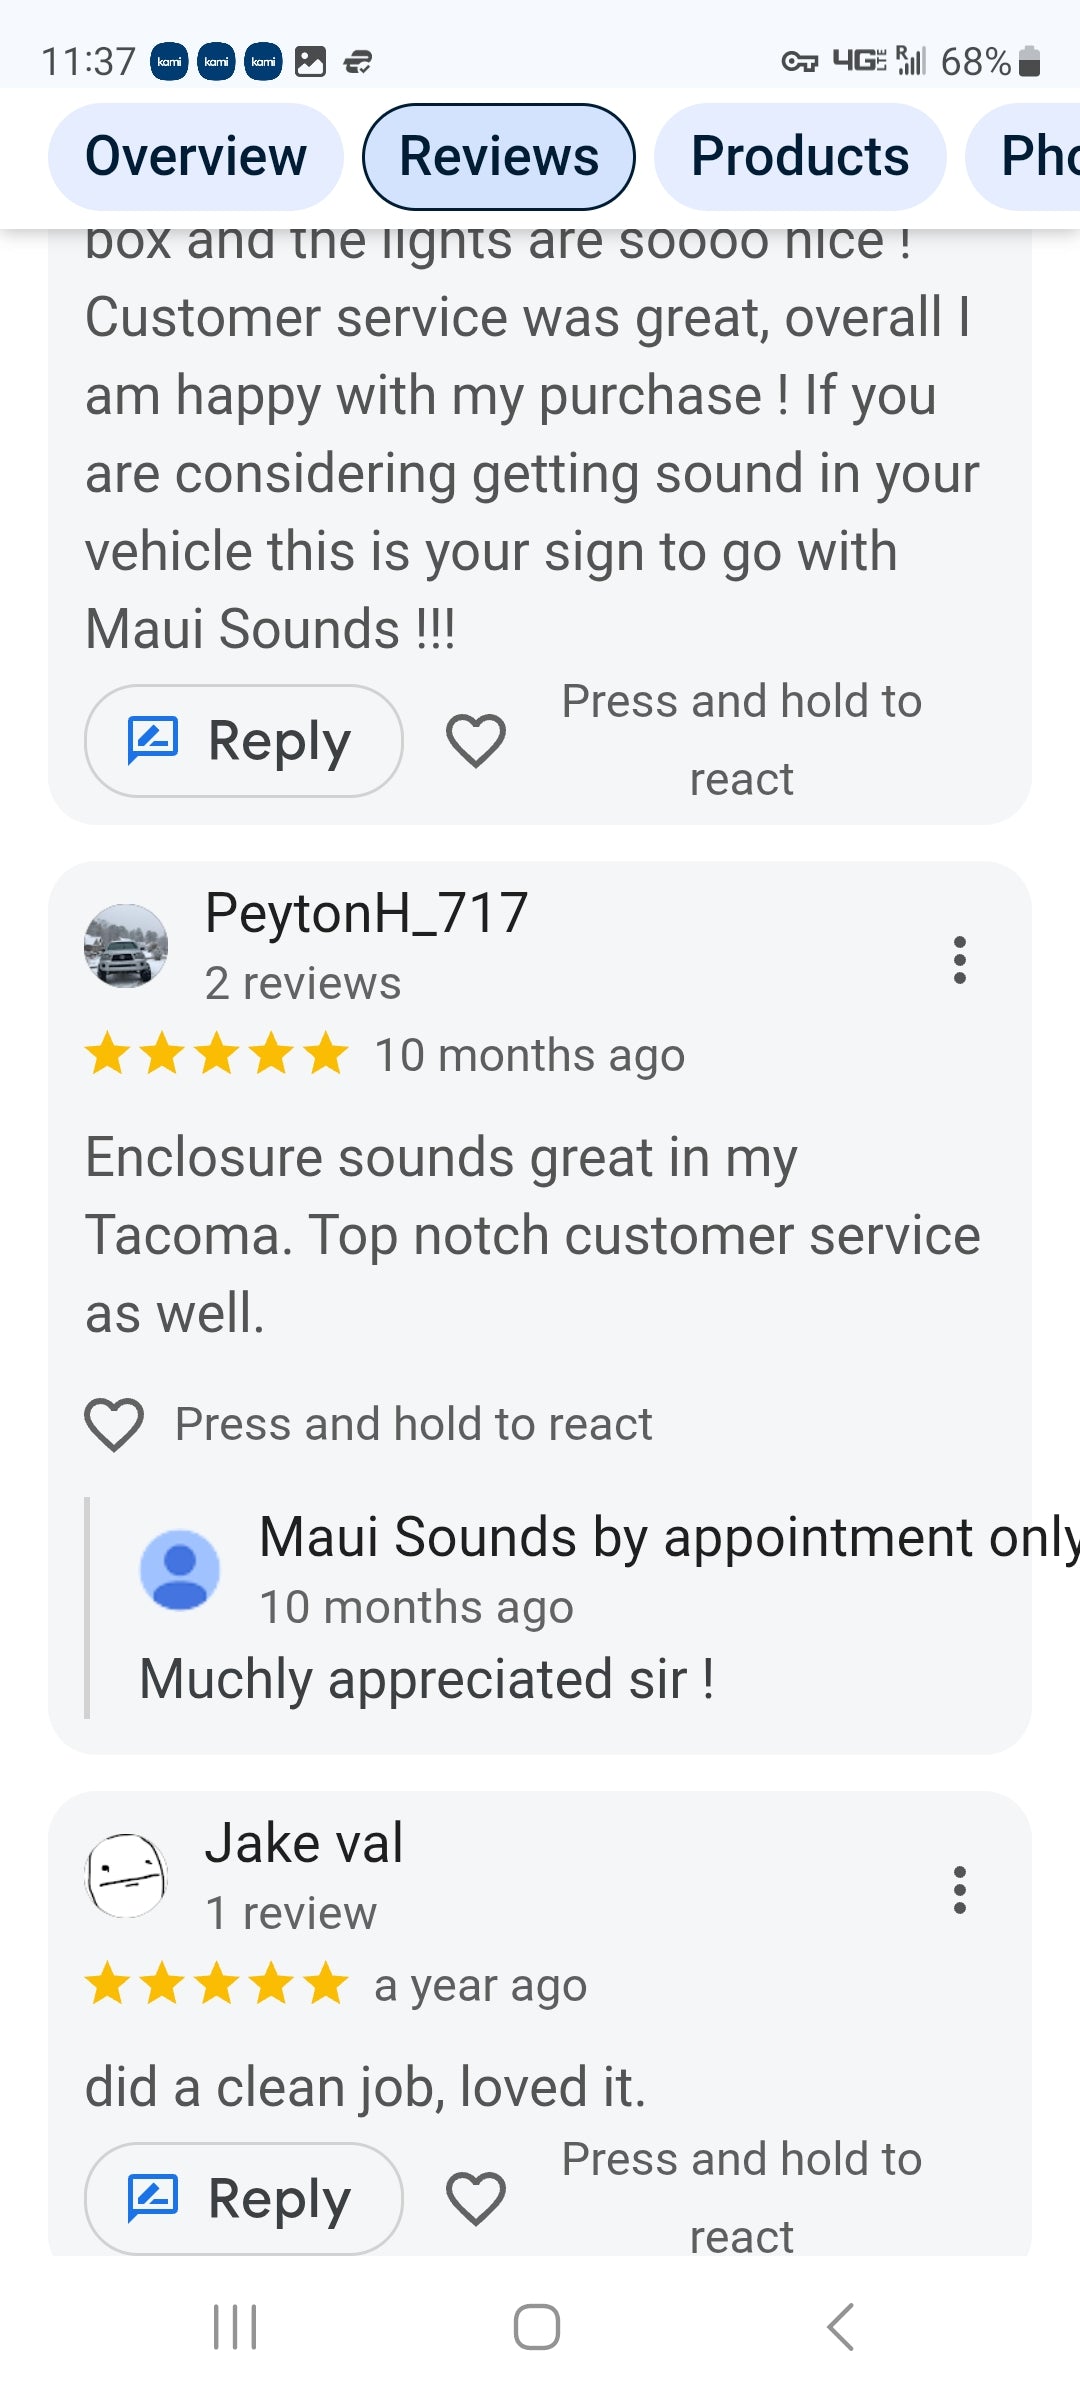Open Jake val's profile avatar
Viewport: 1080px width, 2400px height.
126,1876
